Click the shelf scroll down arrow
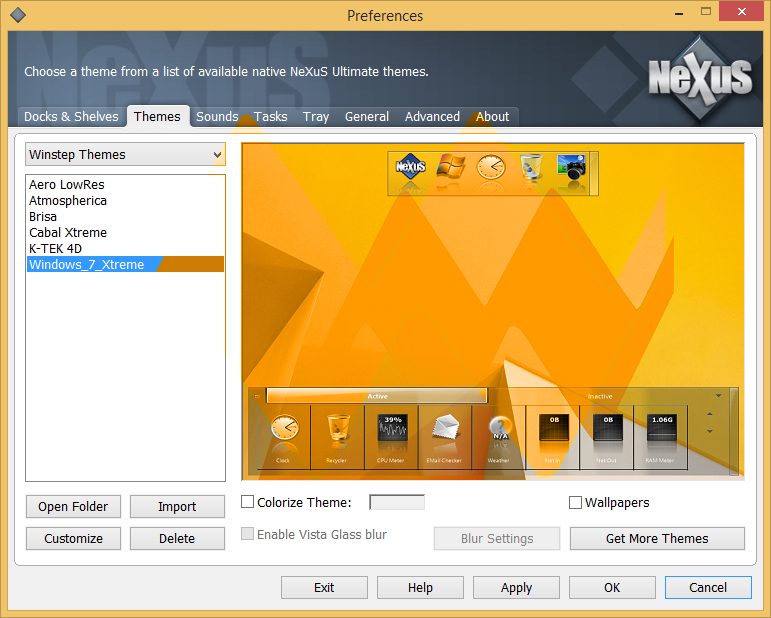 pyautogui.click(x=710, y=431)
